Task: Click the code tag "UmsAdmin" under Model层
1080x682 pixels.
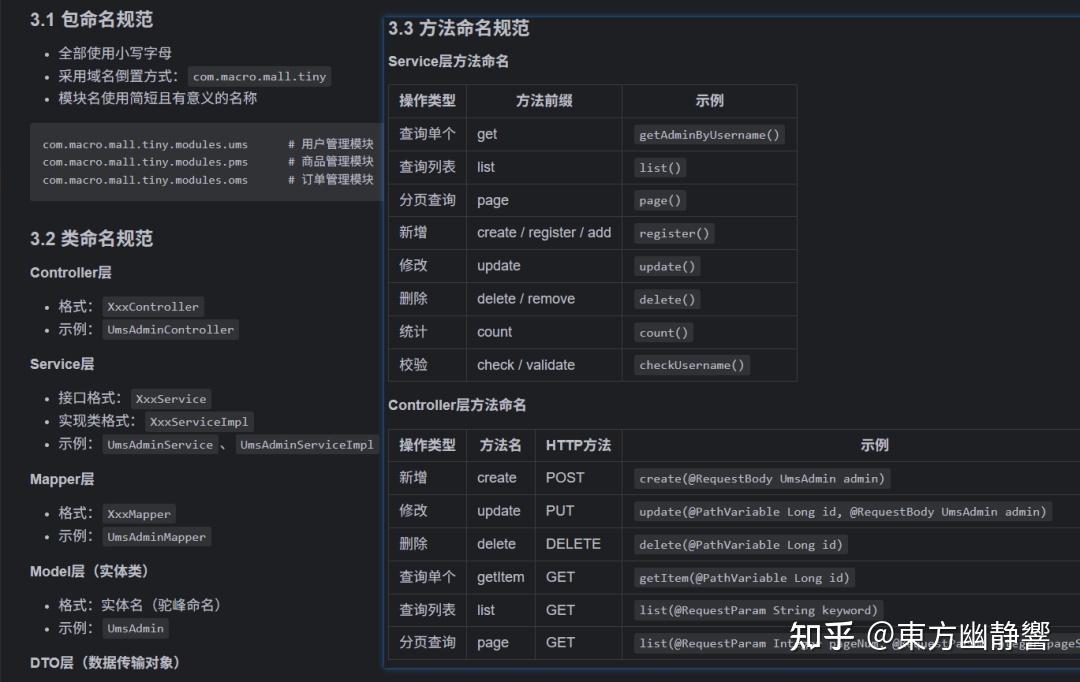Action: coord(136,628)
